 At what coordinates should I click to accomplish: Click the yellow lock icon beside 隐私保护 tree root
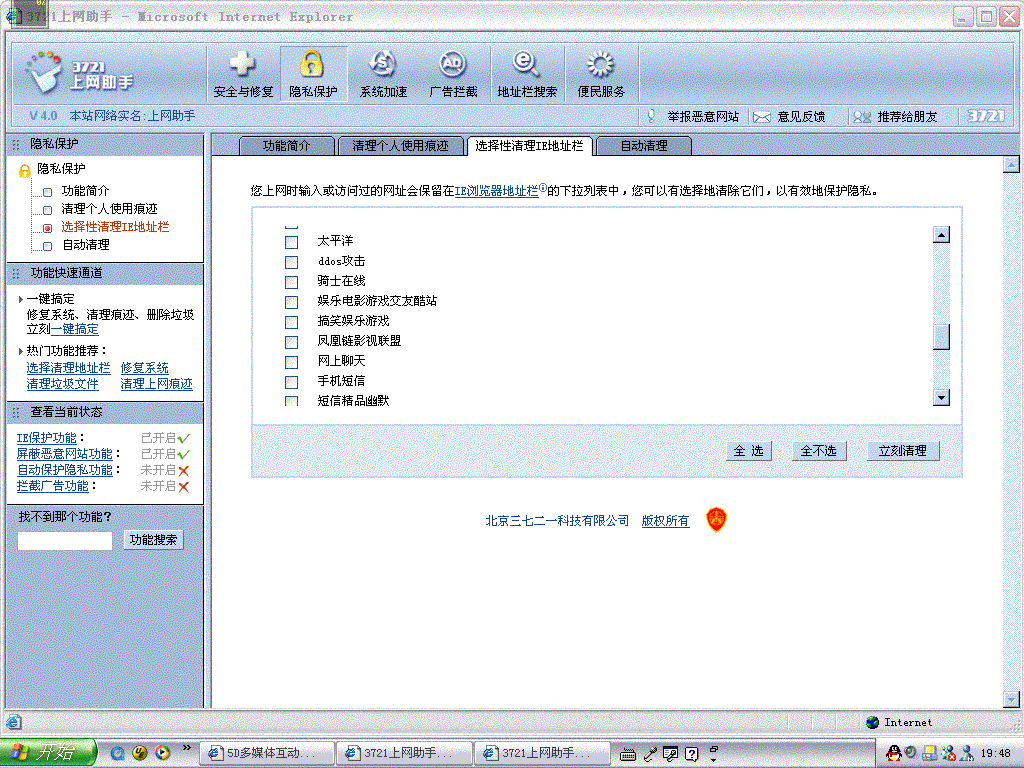(x=24, y=170)
